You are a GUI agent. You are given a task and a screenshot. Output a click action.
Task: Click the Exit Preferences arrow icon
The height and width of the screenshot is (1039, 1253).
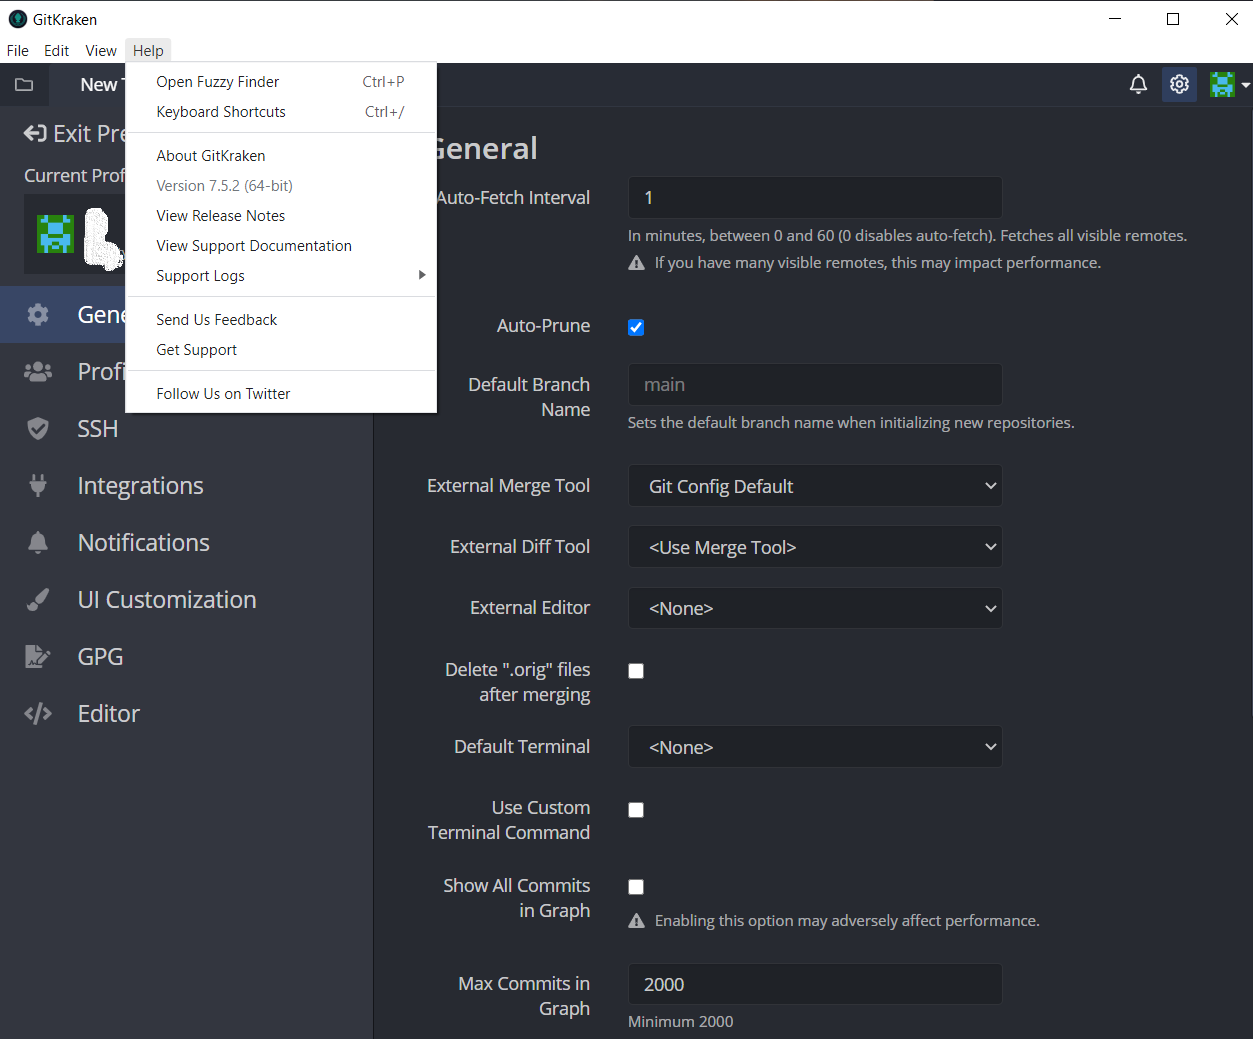pos(35,133)
